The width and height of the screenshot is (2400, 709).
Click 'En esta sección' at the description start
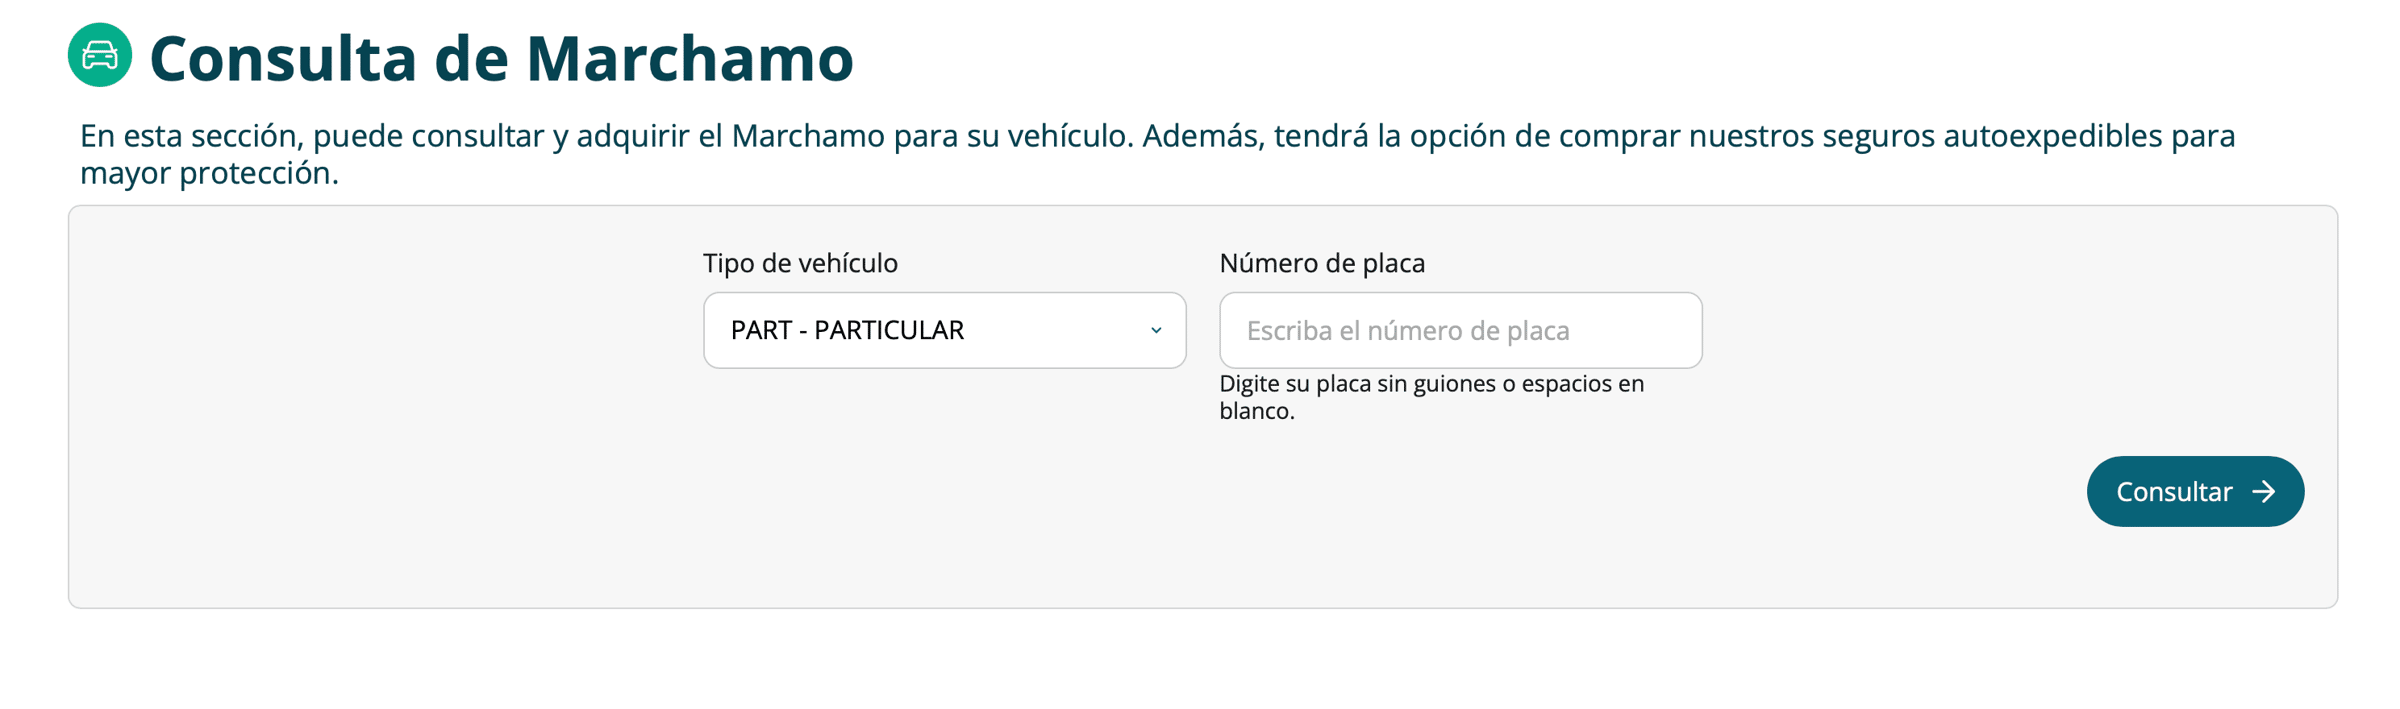tap(191, 136)
